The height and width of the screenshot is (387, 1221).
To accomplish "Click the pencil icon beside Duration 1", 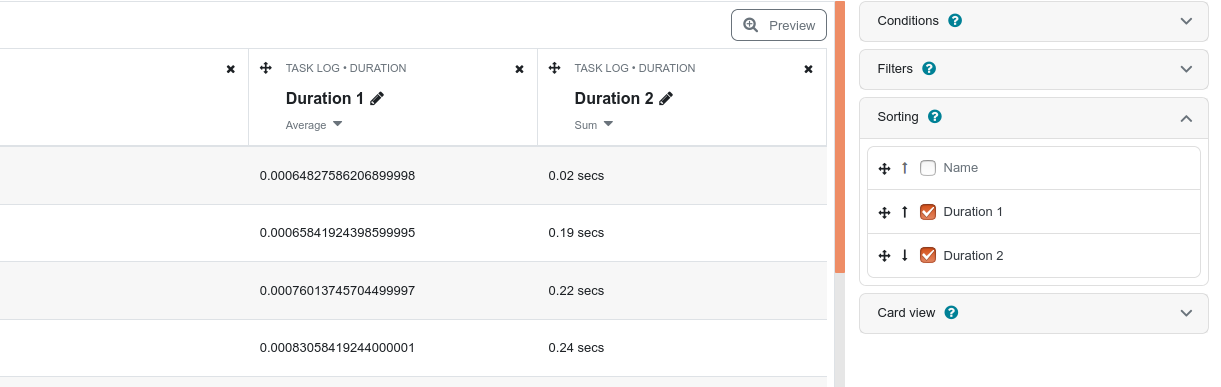I will click(377, 98).
